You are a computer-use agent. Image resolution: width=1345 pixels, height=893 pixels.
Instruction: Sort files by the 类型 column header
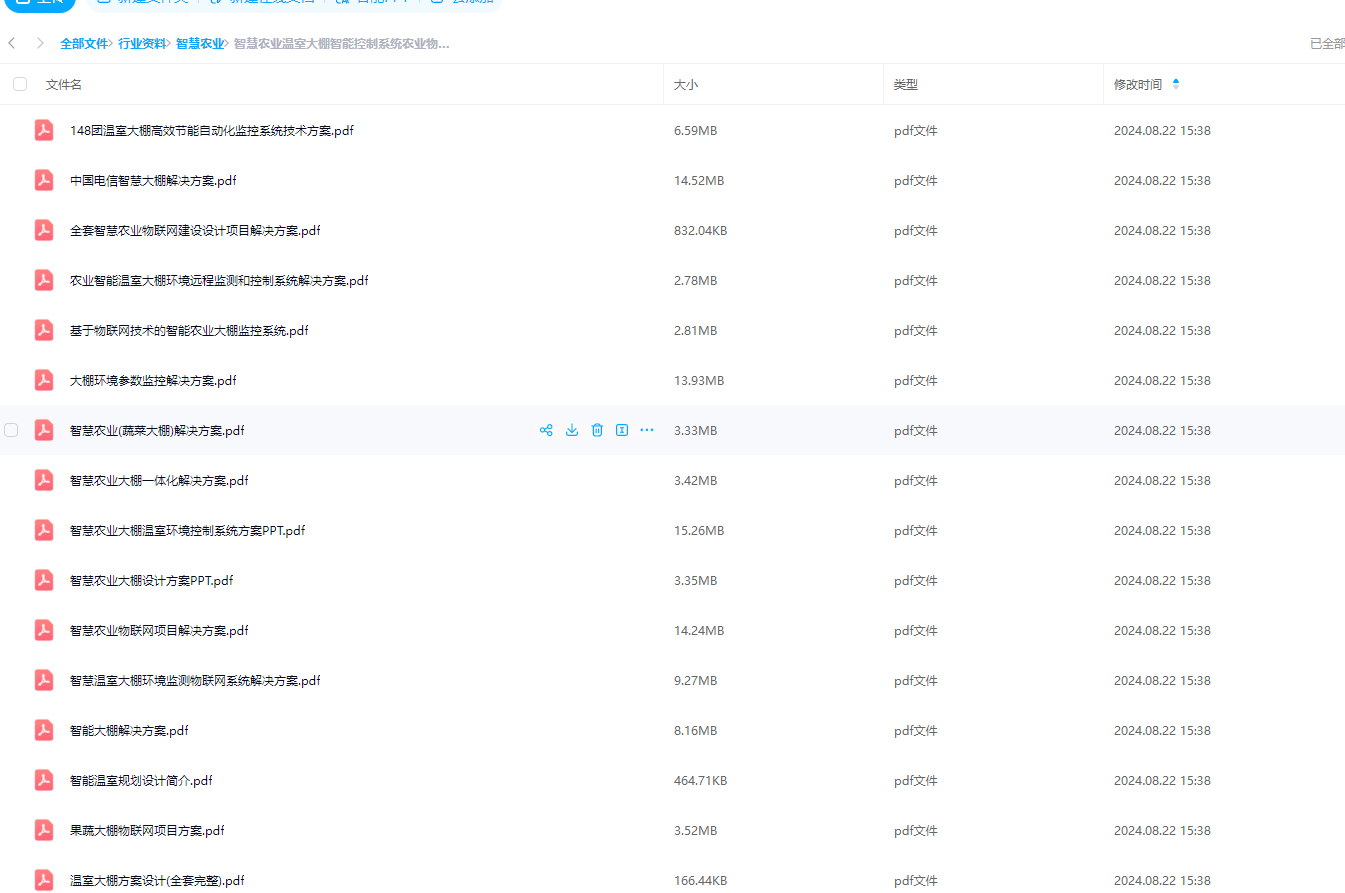pos(905,85)
